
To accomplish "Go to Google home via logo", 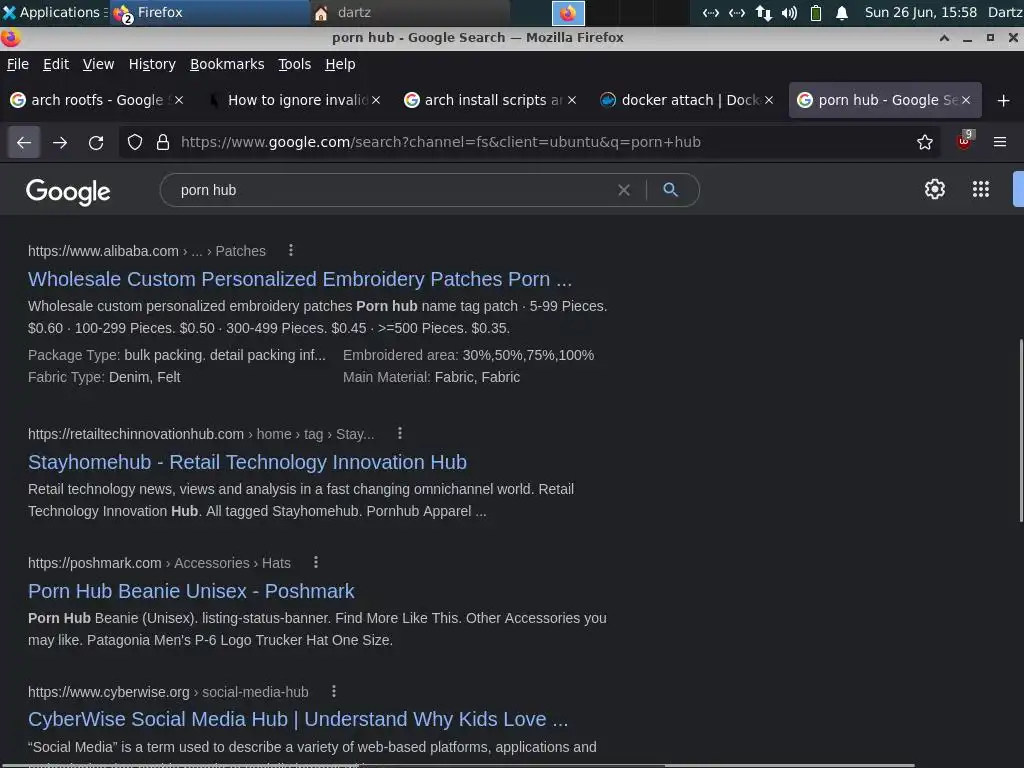I will click(x=68, y=191).
